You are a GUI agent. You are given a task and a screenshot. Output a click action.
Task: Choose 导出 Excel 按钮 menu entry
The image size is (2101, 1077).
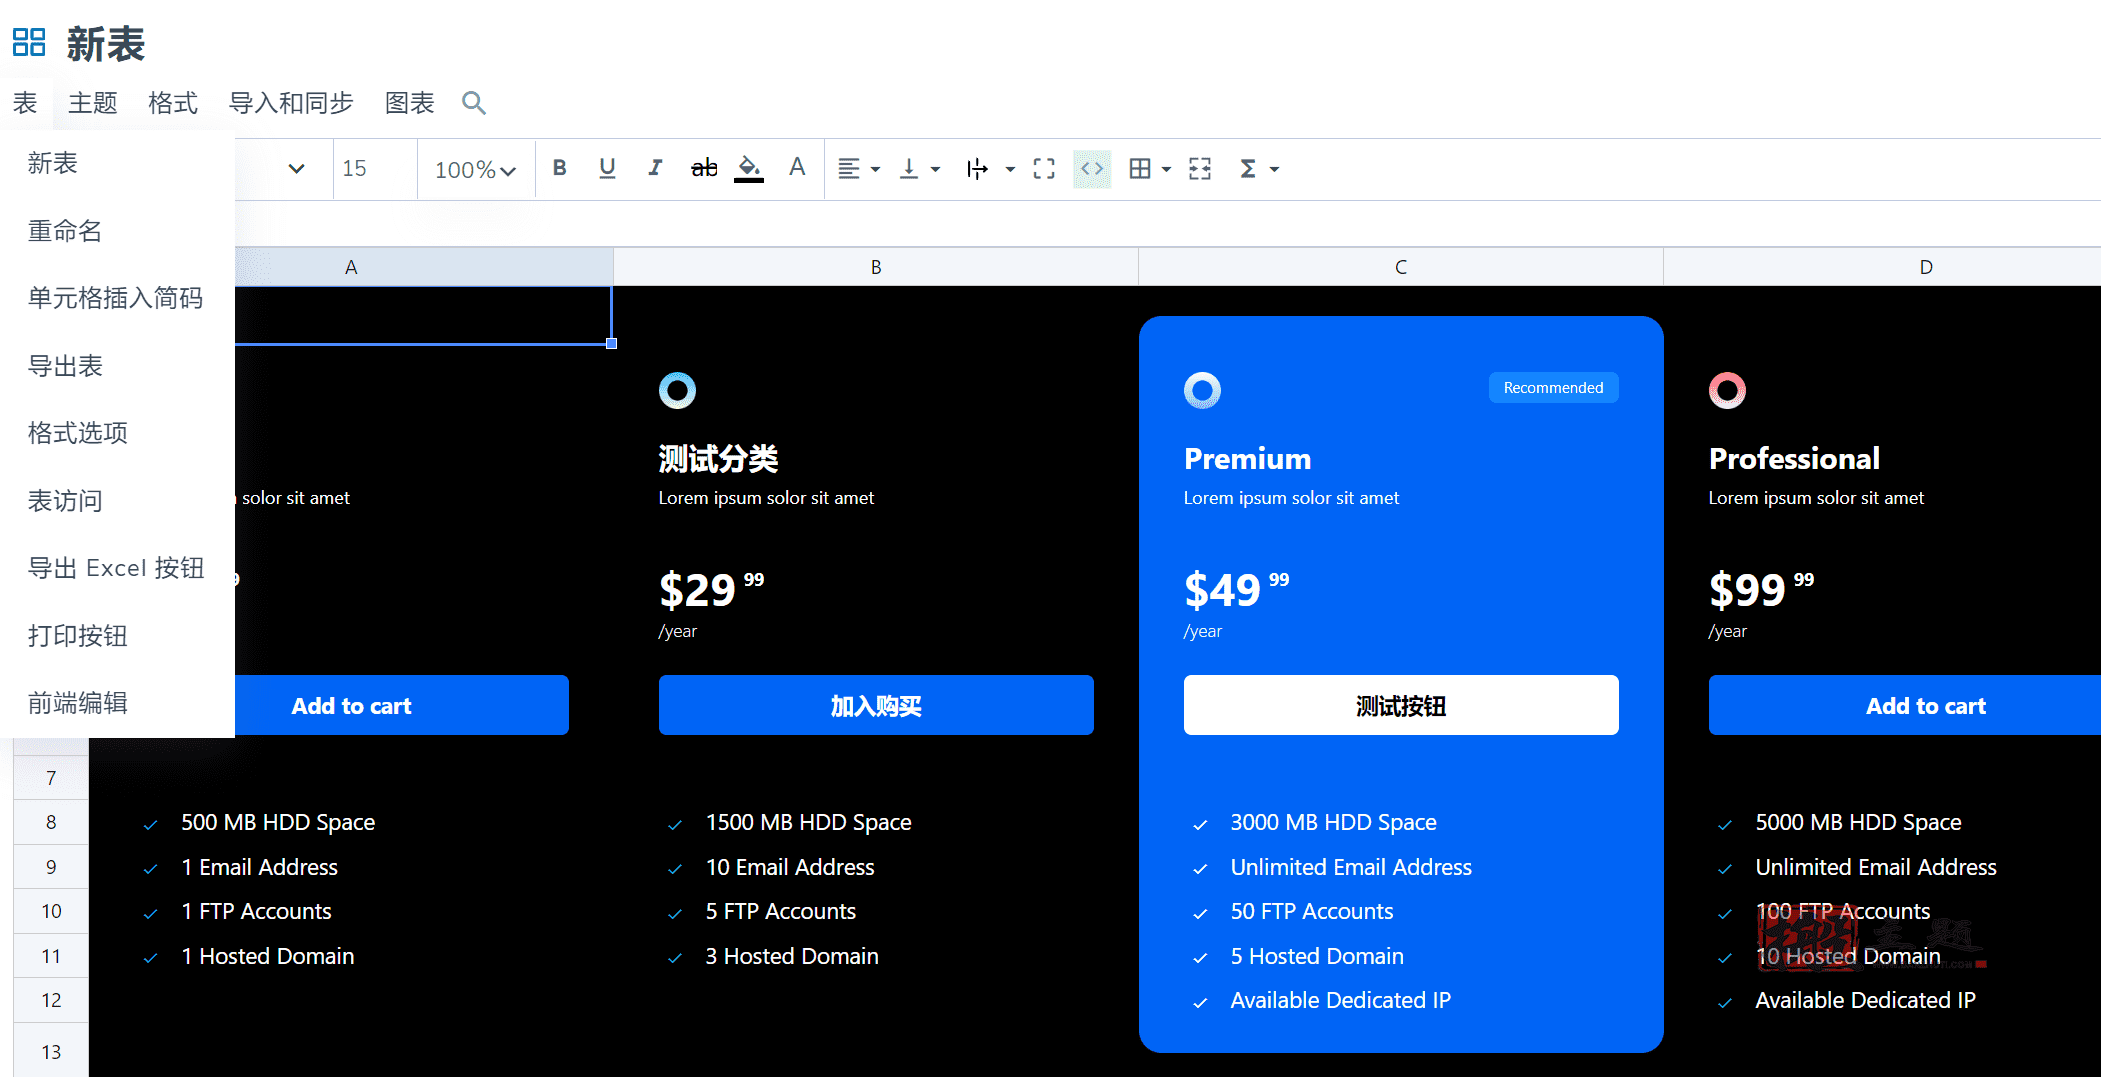coord(117,568)
